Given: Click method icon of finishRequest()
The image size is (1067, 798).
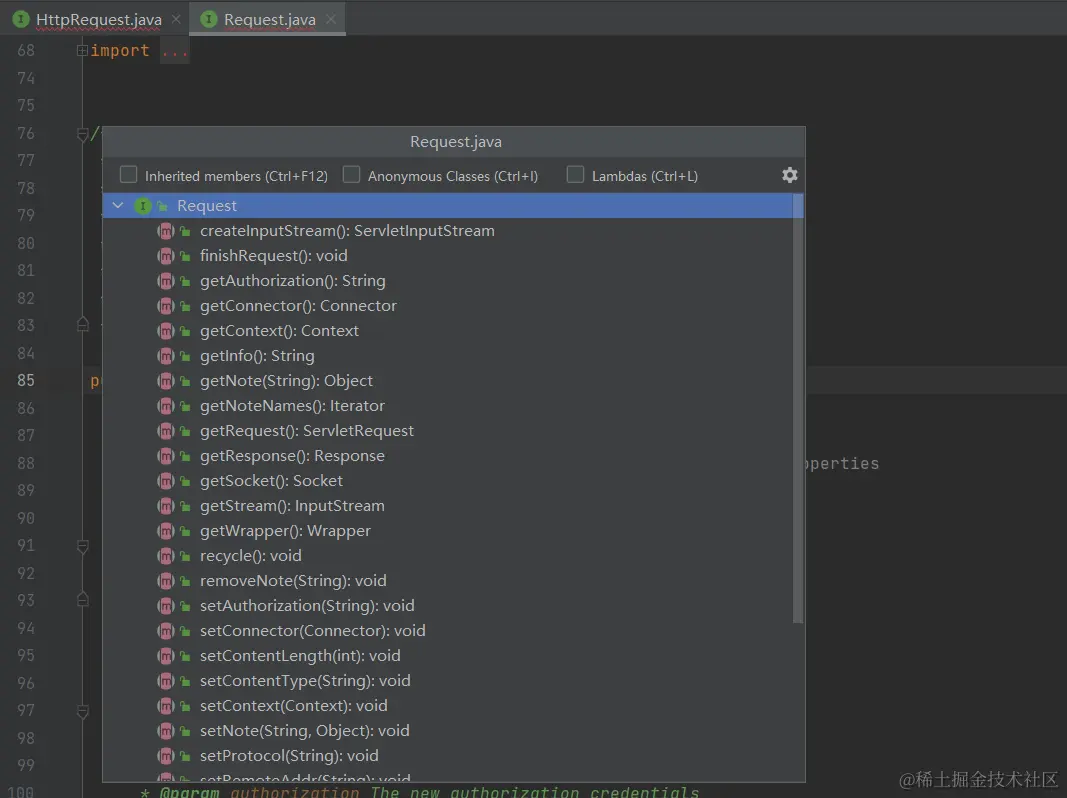Looking at the screenshot, I should 166,256.
